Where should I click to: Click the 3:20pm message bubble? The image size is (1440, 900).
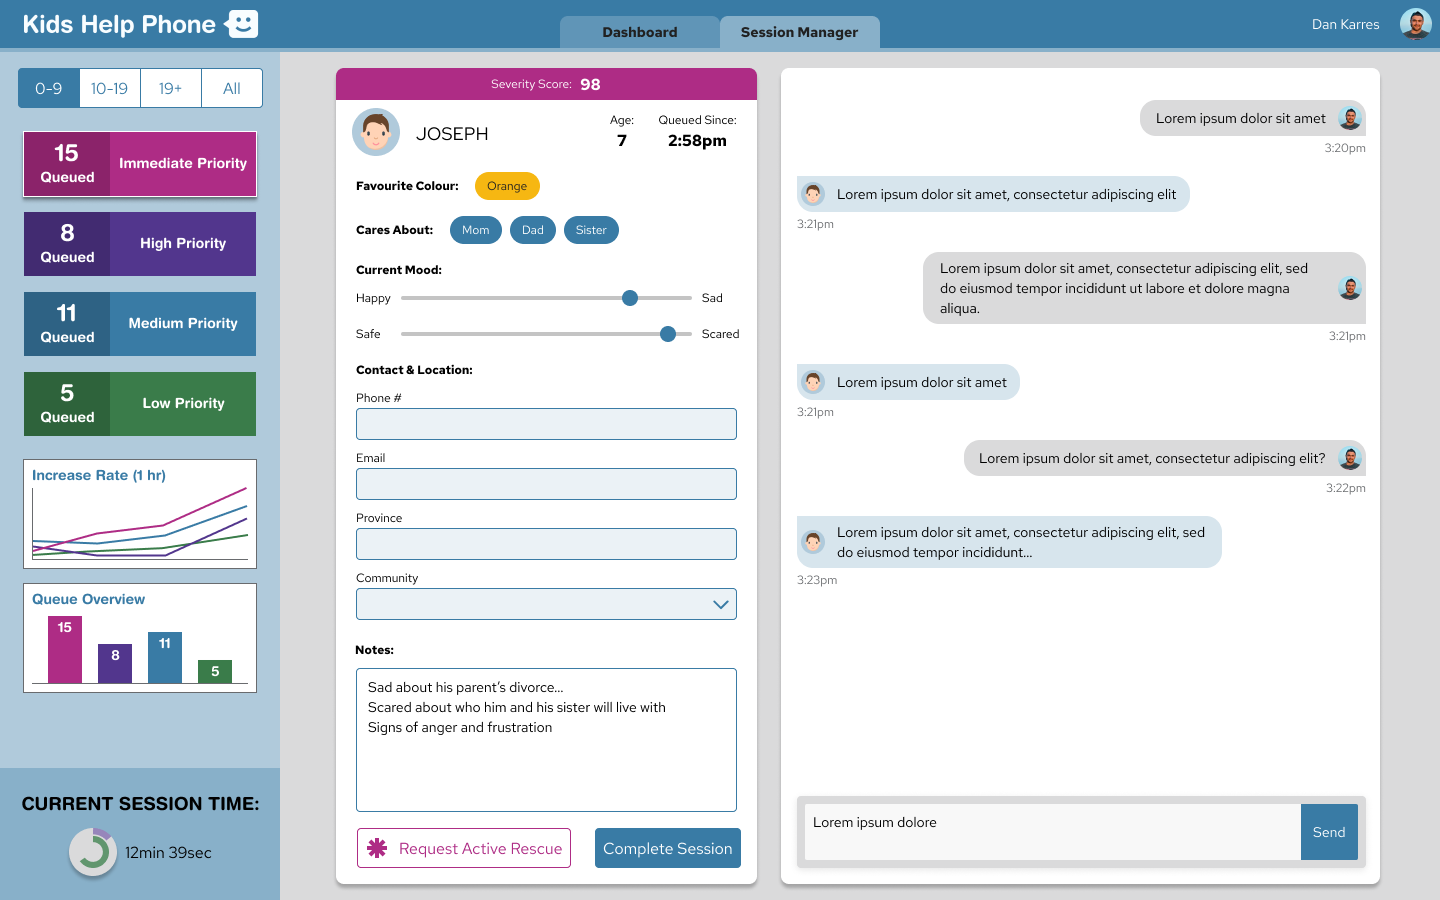pos(1253,118)
